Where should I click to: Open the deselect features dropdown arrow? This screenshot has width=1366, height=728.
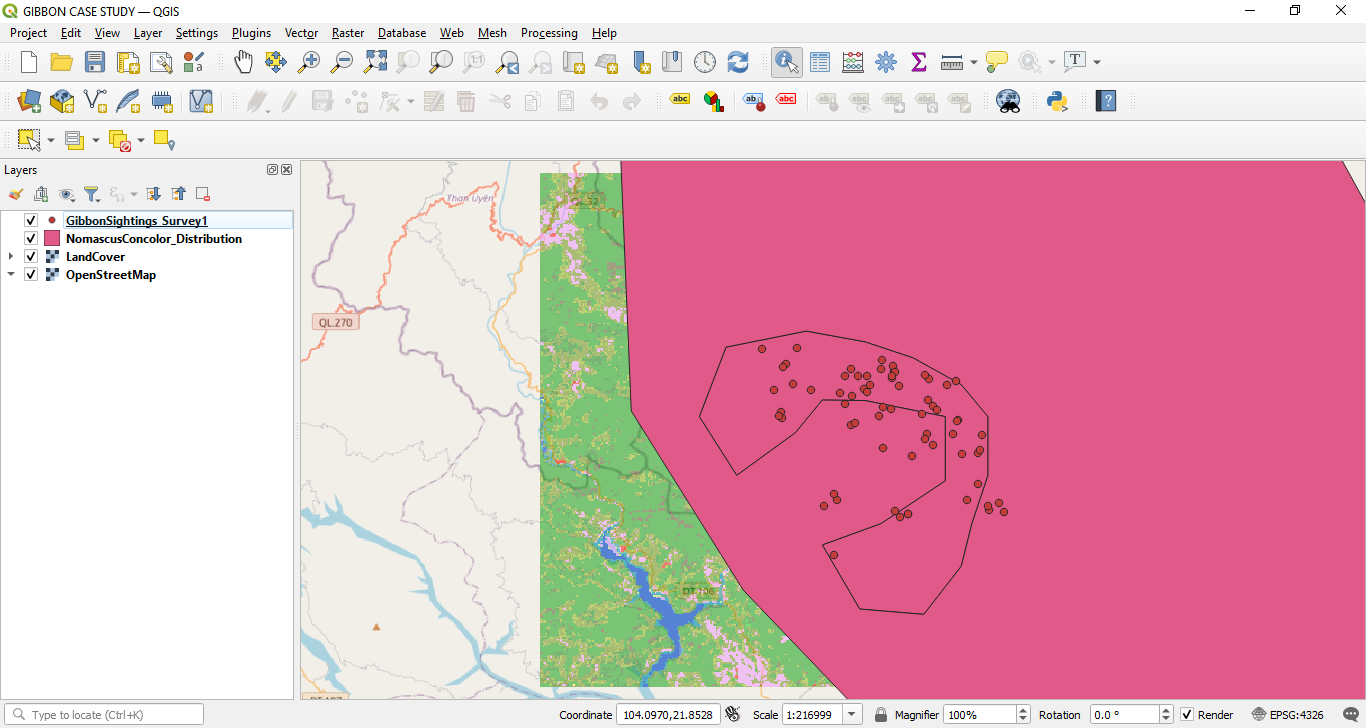click(141, 140)
